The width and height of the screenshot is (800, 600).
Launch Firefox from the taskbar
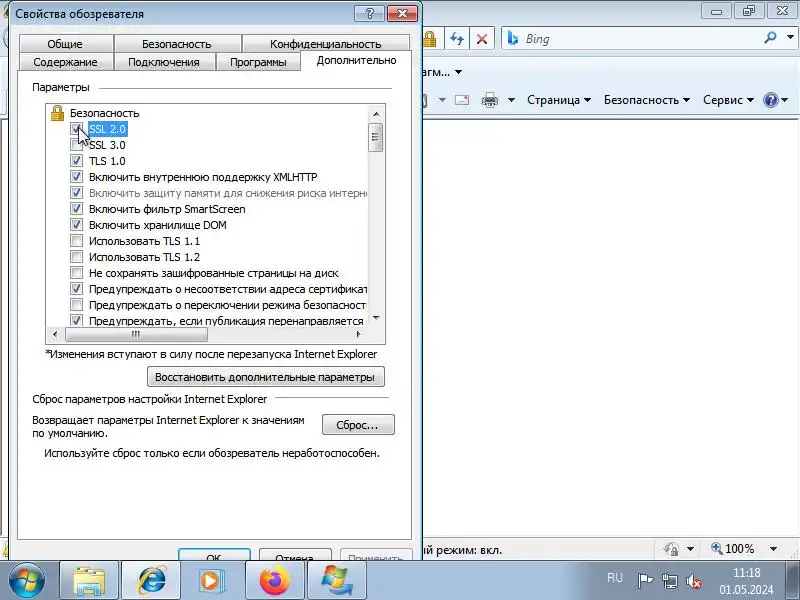point(274,580)
